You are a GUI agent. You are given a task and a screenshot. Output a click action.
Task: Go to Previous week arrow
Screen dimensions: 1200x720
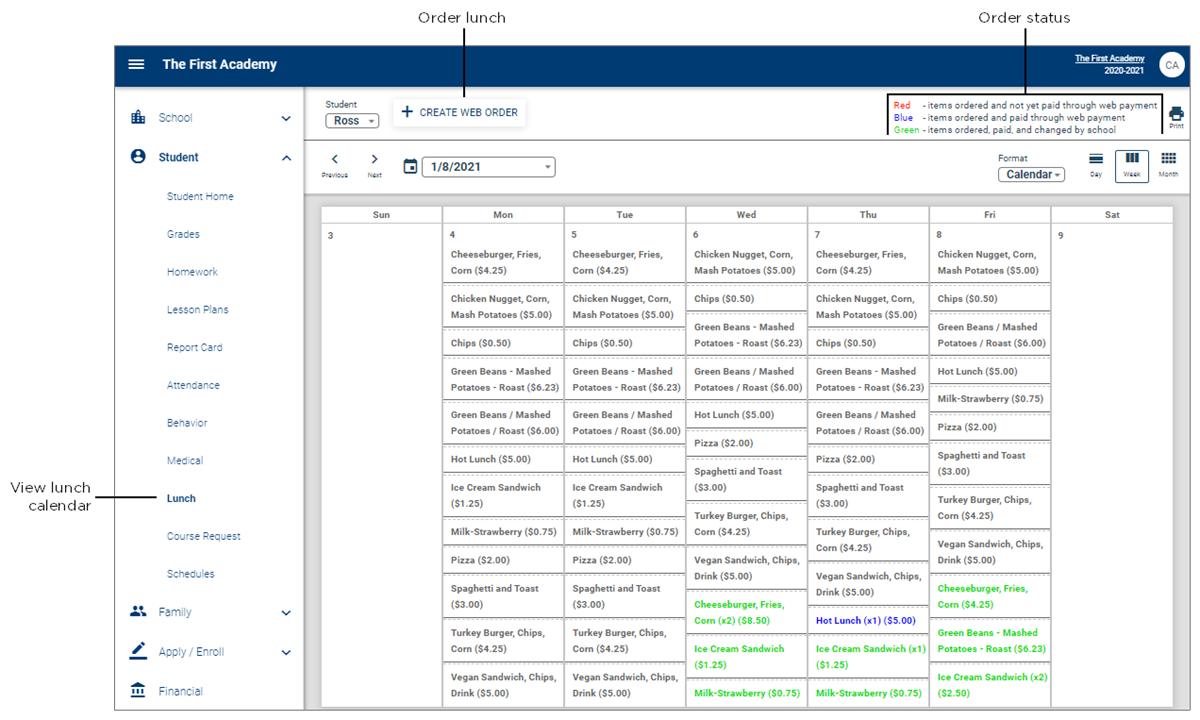click(x=335, y=164)
